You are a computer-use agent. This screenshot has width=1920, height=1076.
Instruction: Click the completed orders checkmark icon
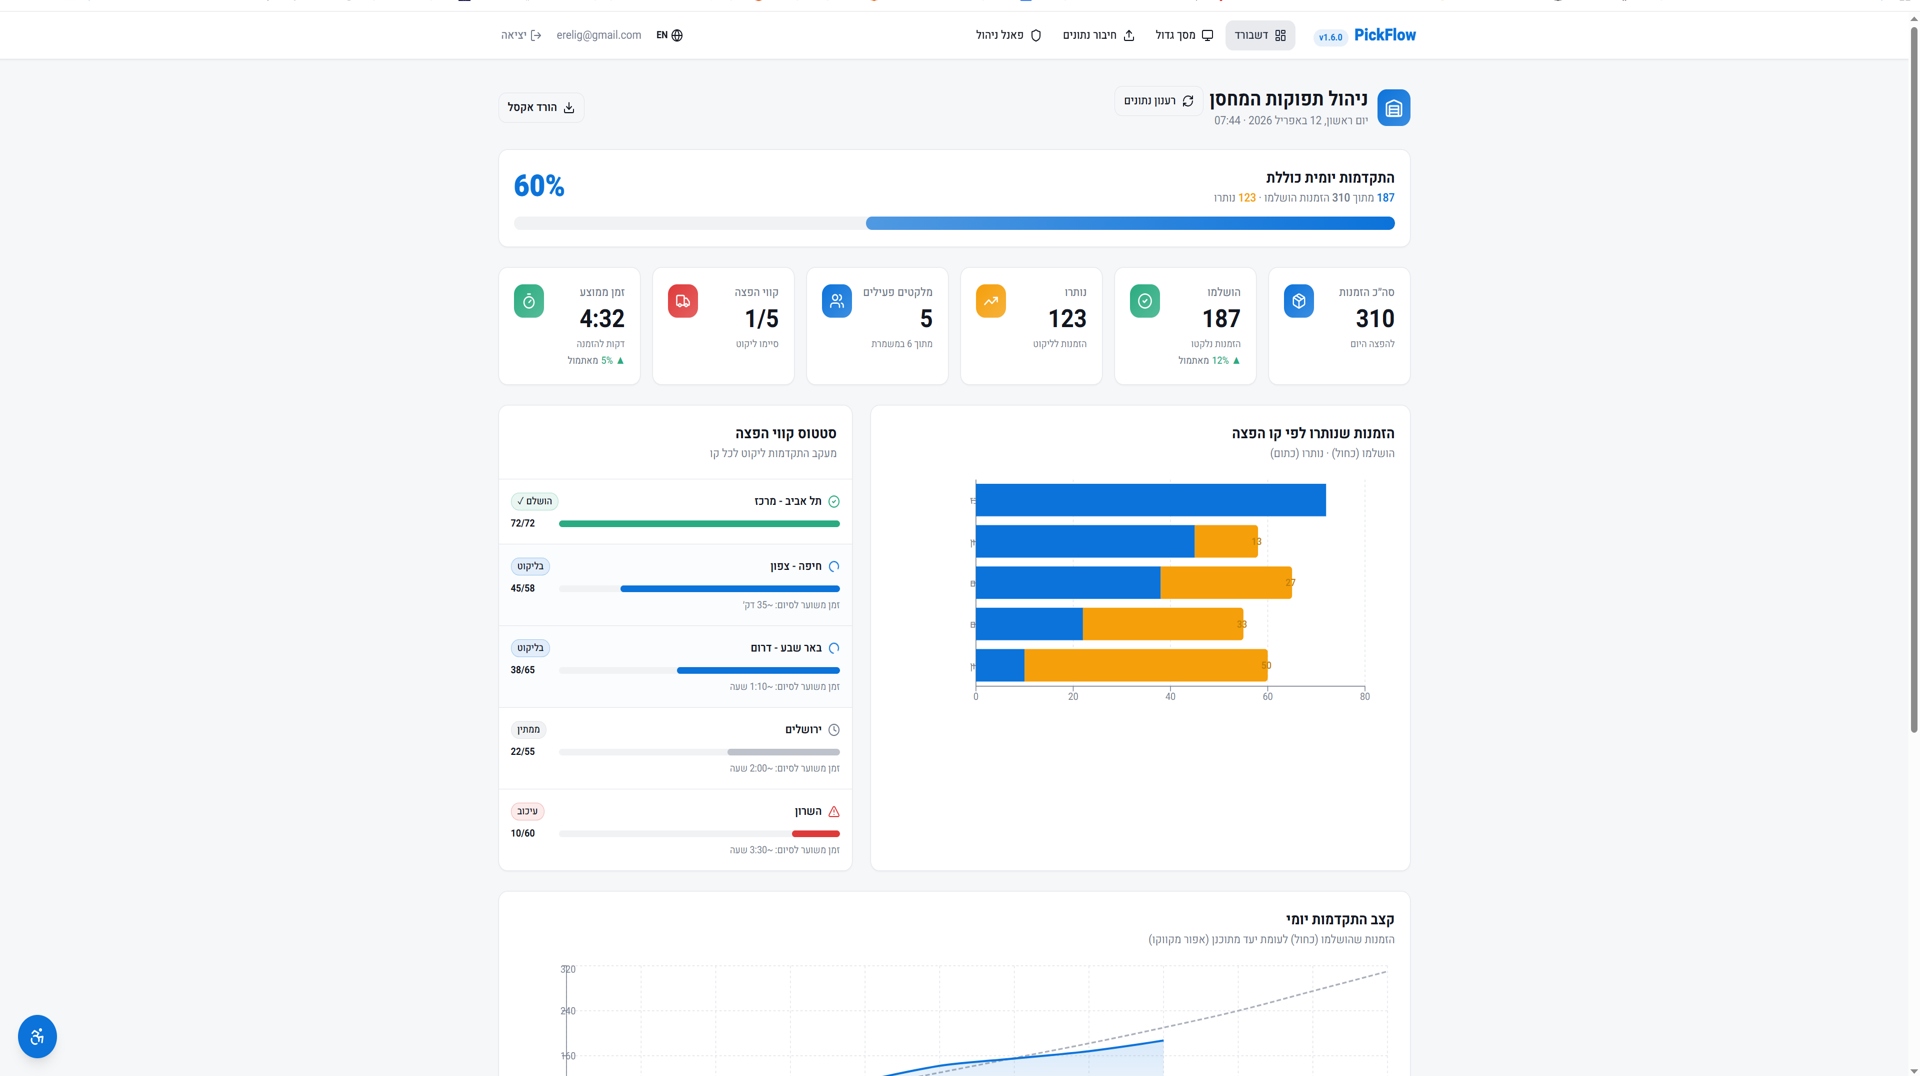click(x=1144, y=301)
